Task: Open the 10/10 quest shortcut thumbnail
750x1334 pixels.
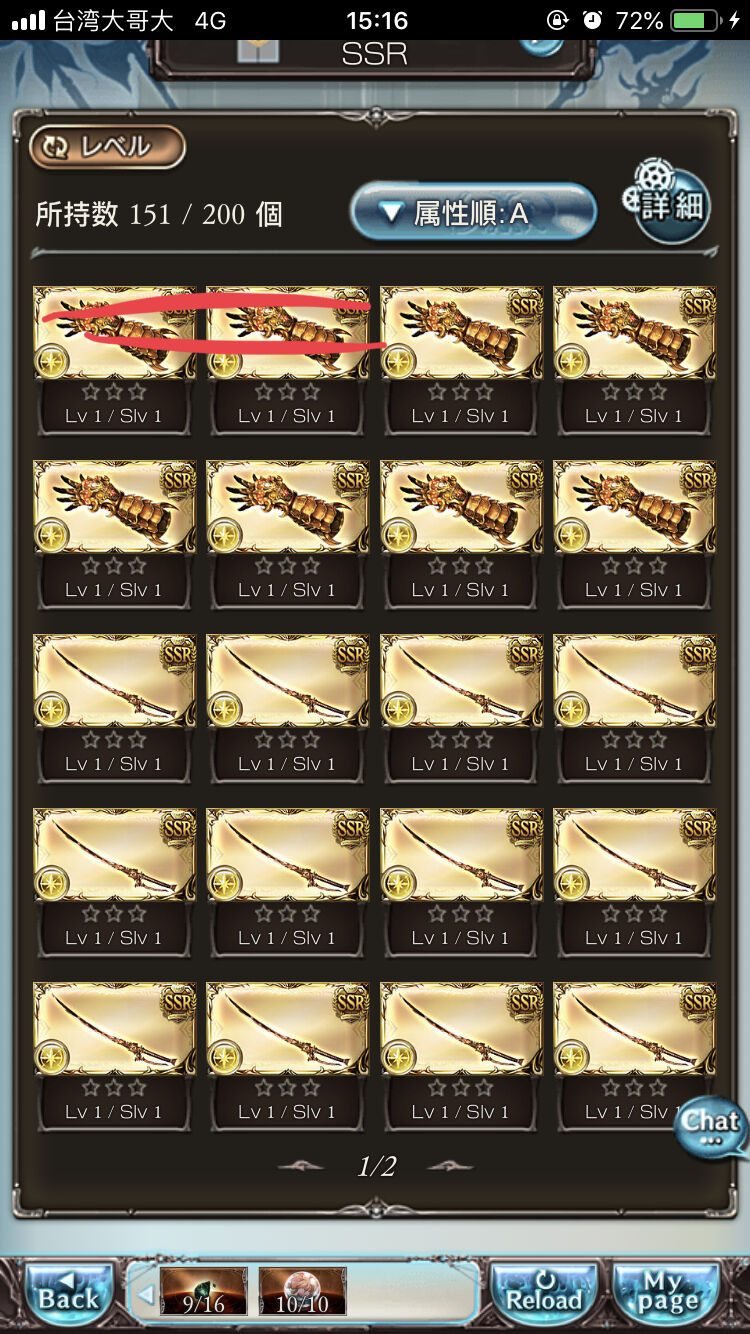Action: pos(302,1291)
